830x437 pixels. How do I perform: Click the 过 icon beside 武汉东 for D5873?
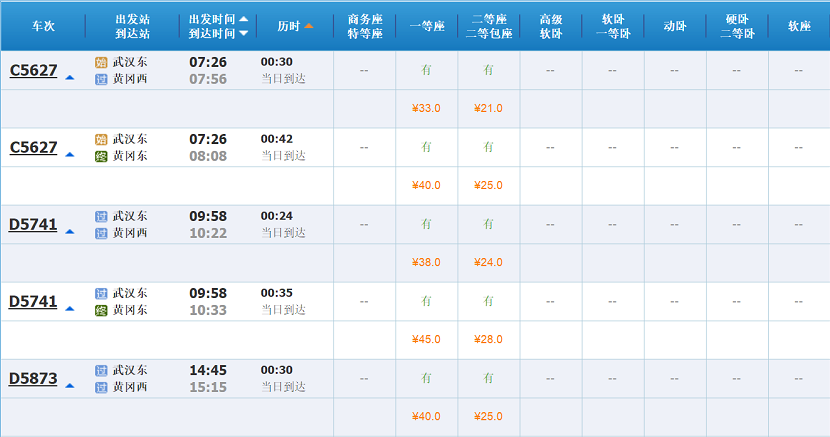click(101, 370)
